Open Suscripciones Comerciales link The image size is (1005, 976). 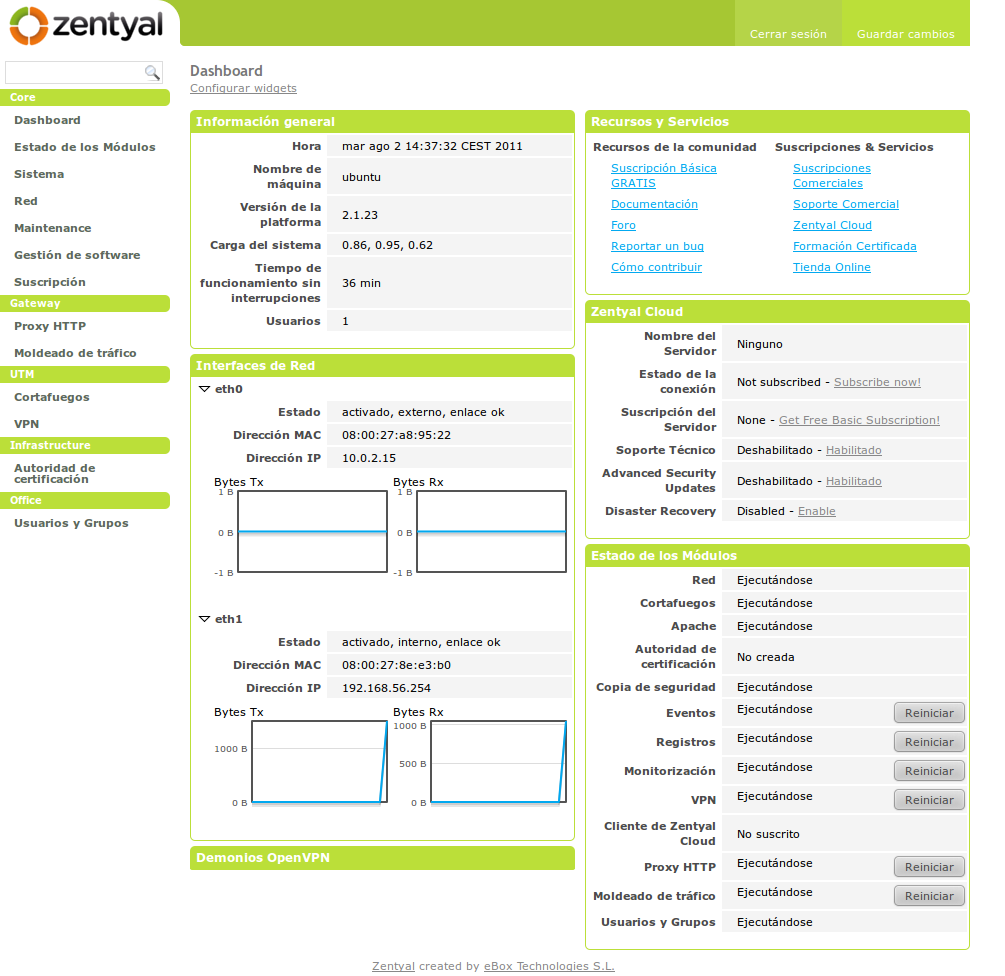point(832,176)
